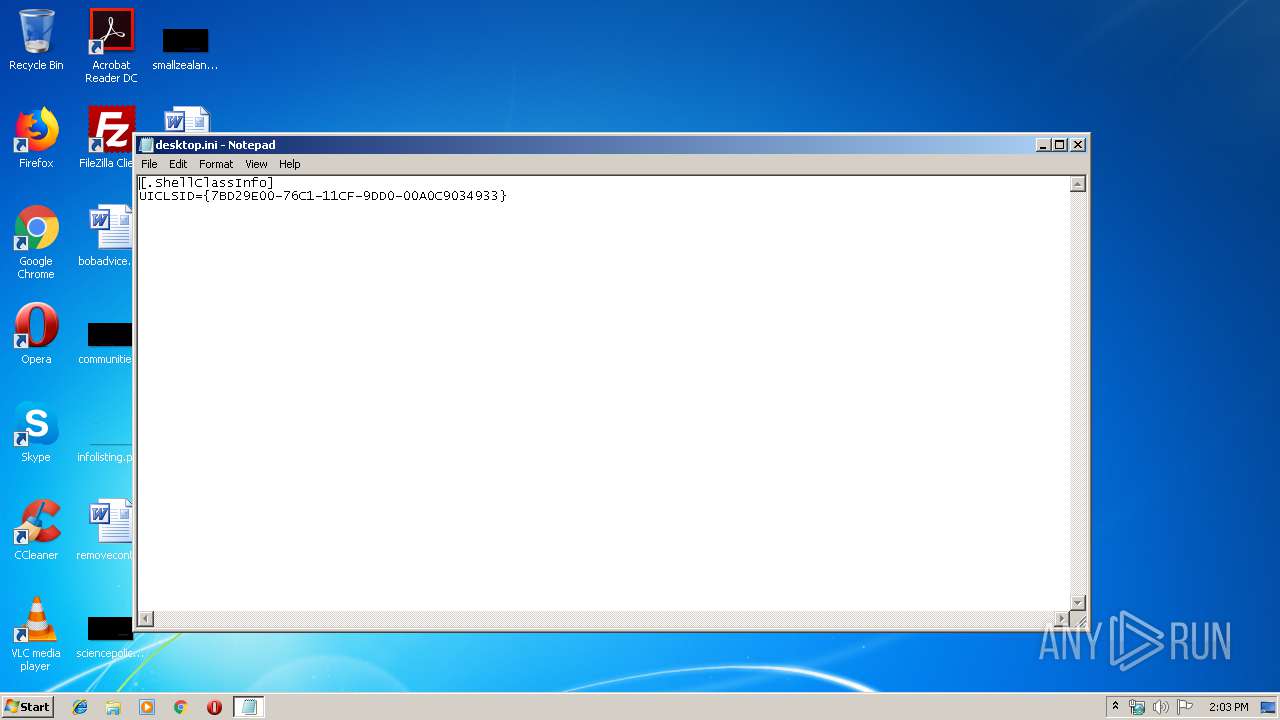The image size is (1280, 720).
Task: Select the Word document icon behind Notepad title bar
Action: 186,119
